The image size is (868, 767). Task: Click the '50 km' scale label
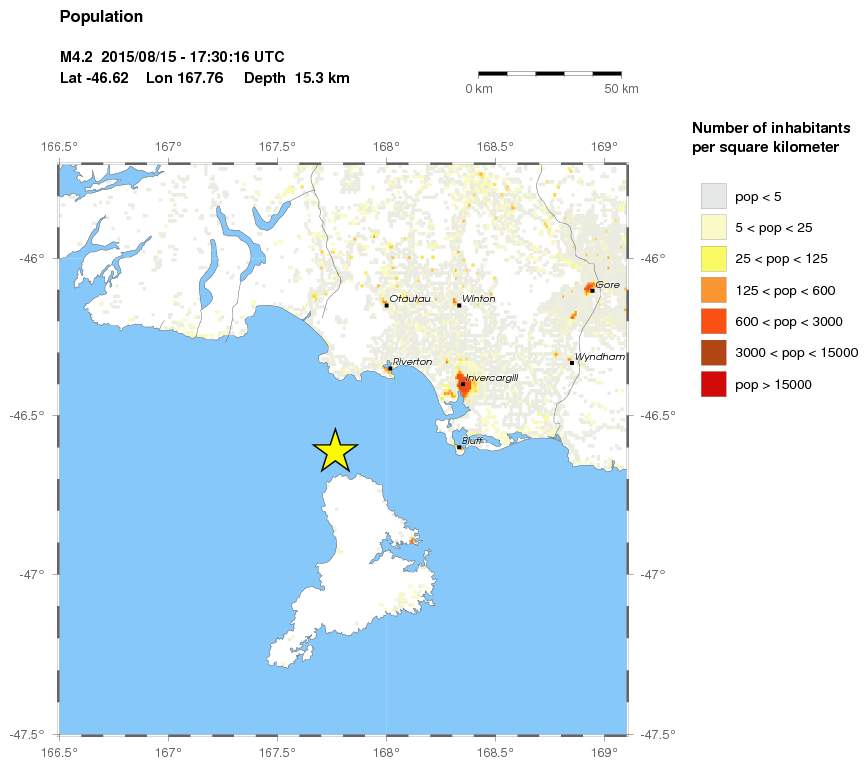point(621,89)
